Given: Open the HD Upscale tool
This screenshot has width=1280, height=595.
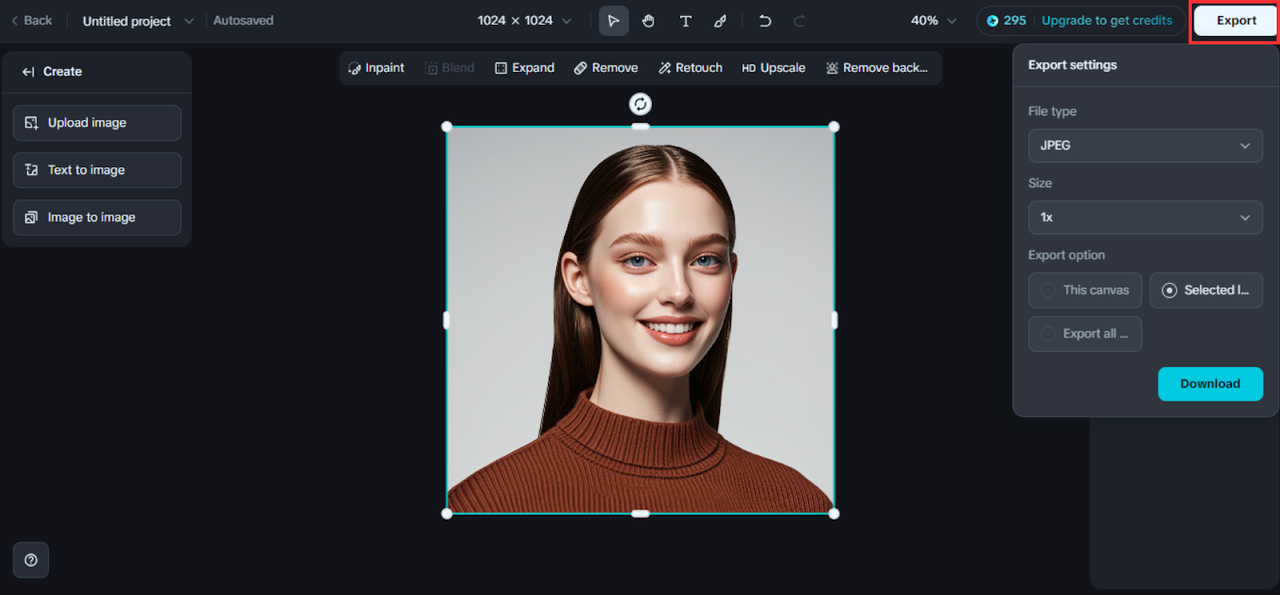Looking at the screenshot, I should click(x=773, y=68).
